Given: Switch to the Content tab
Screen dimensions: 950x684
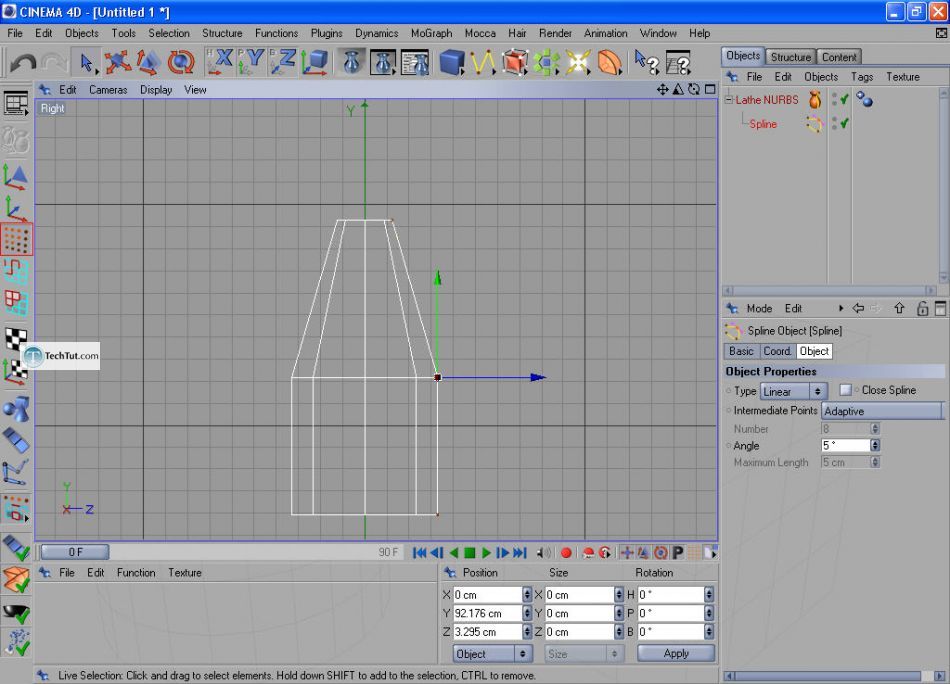Looking at the screenshot, I should coord(839,57).
